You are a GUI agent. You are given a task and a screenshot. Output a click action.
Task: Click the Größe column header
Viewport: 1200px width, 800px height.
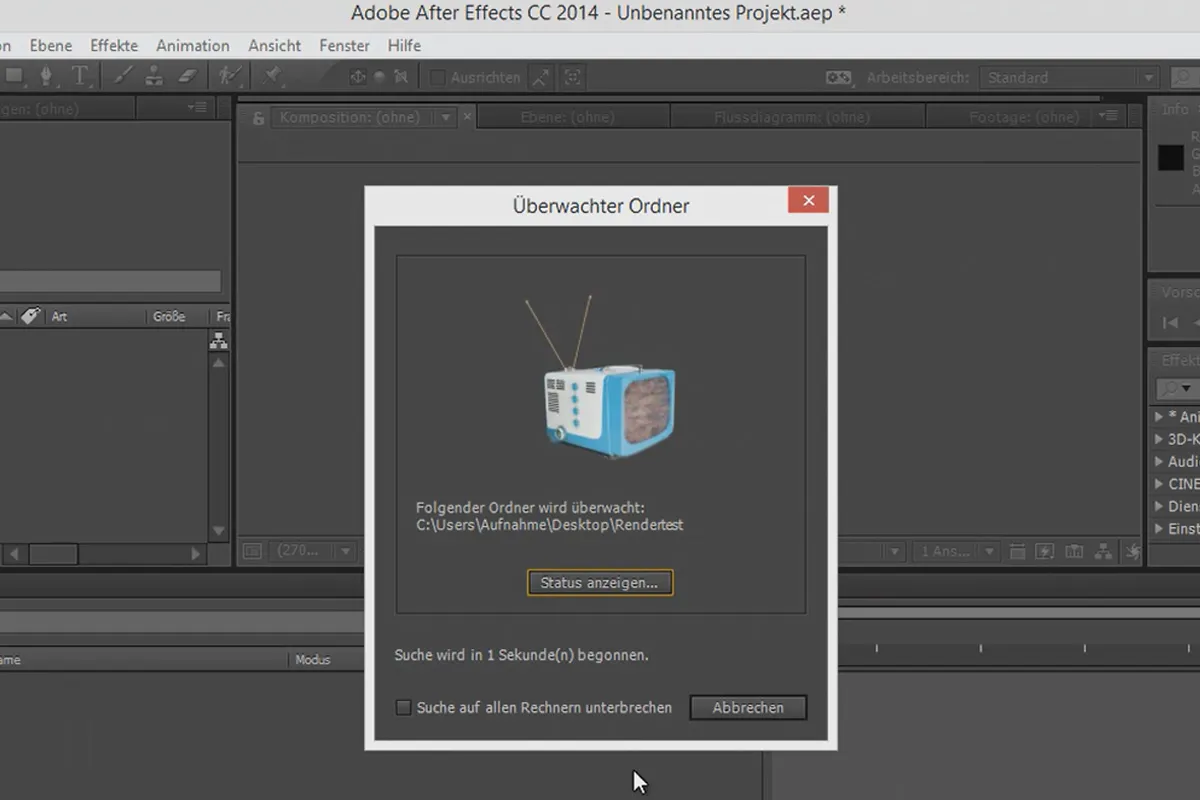coord(169,316)
